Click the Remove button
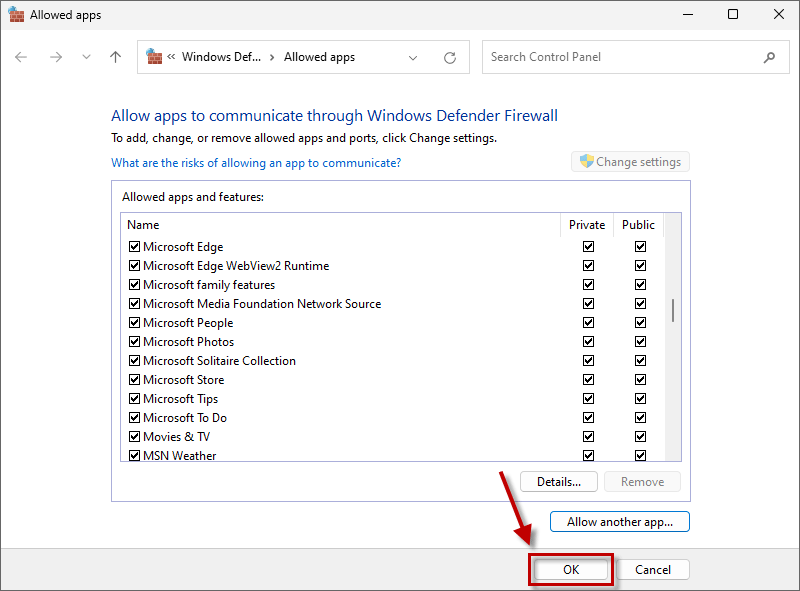The width and height of the screenshot is (800, 591). coord(642,482)
